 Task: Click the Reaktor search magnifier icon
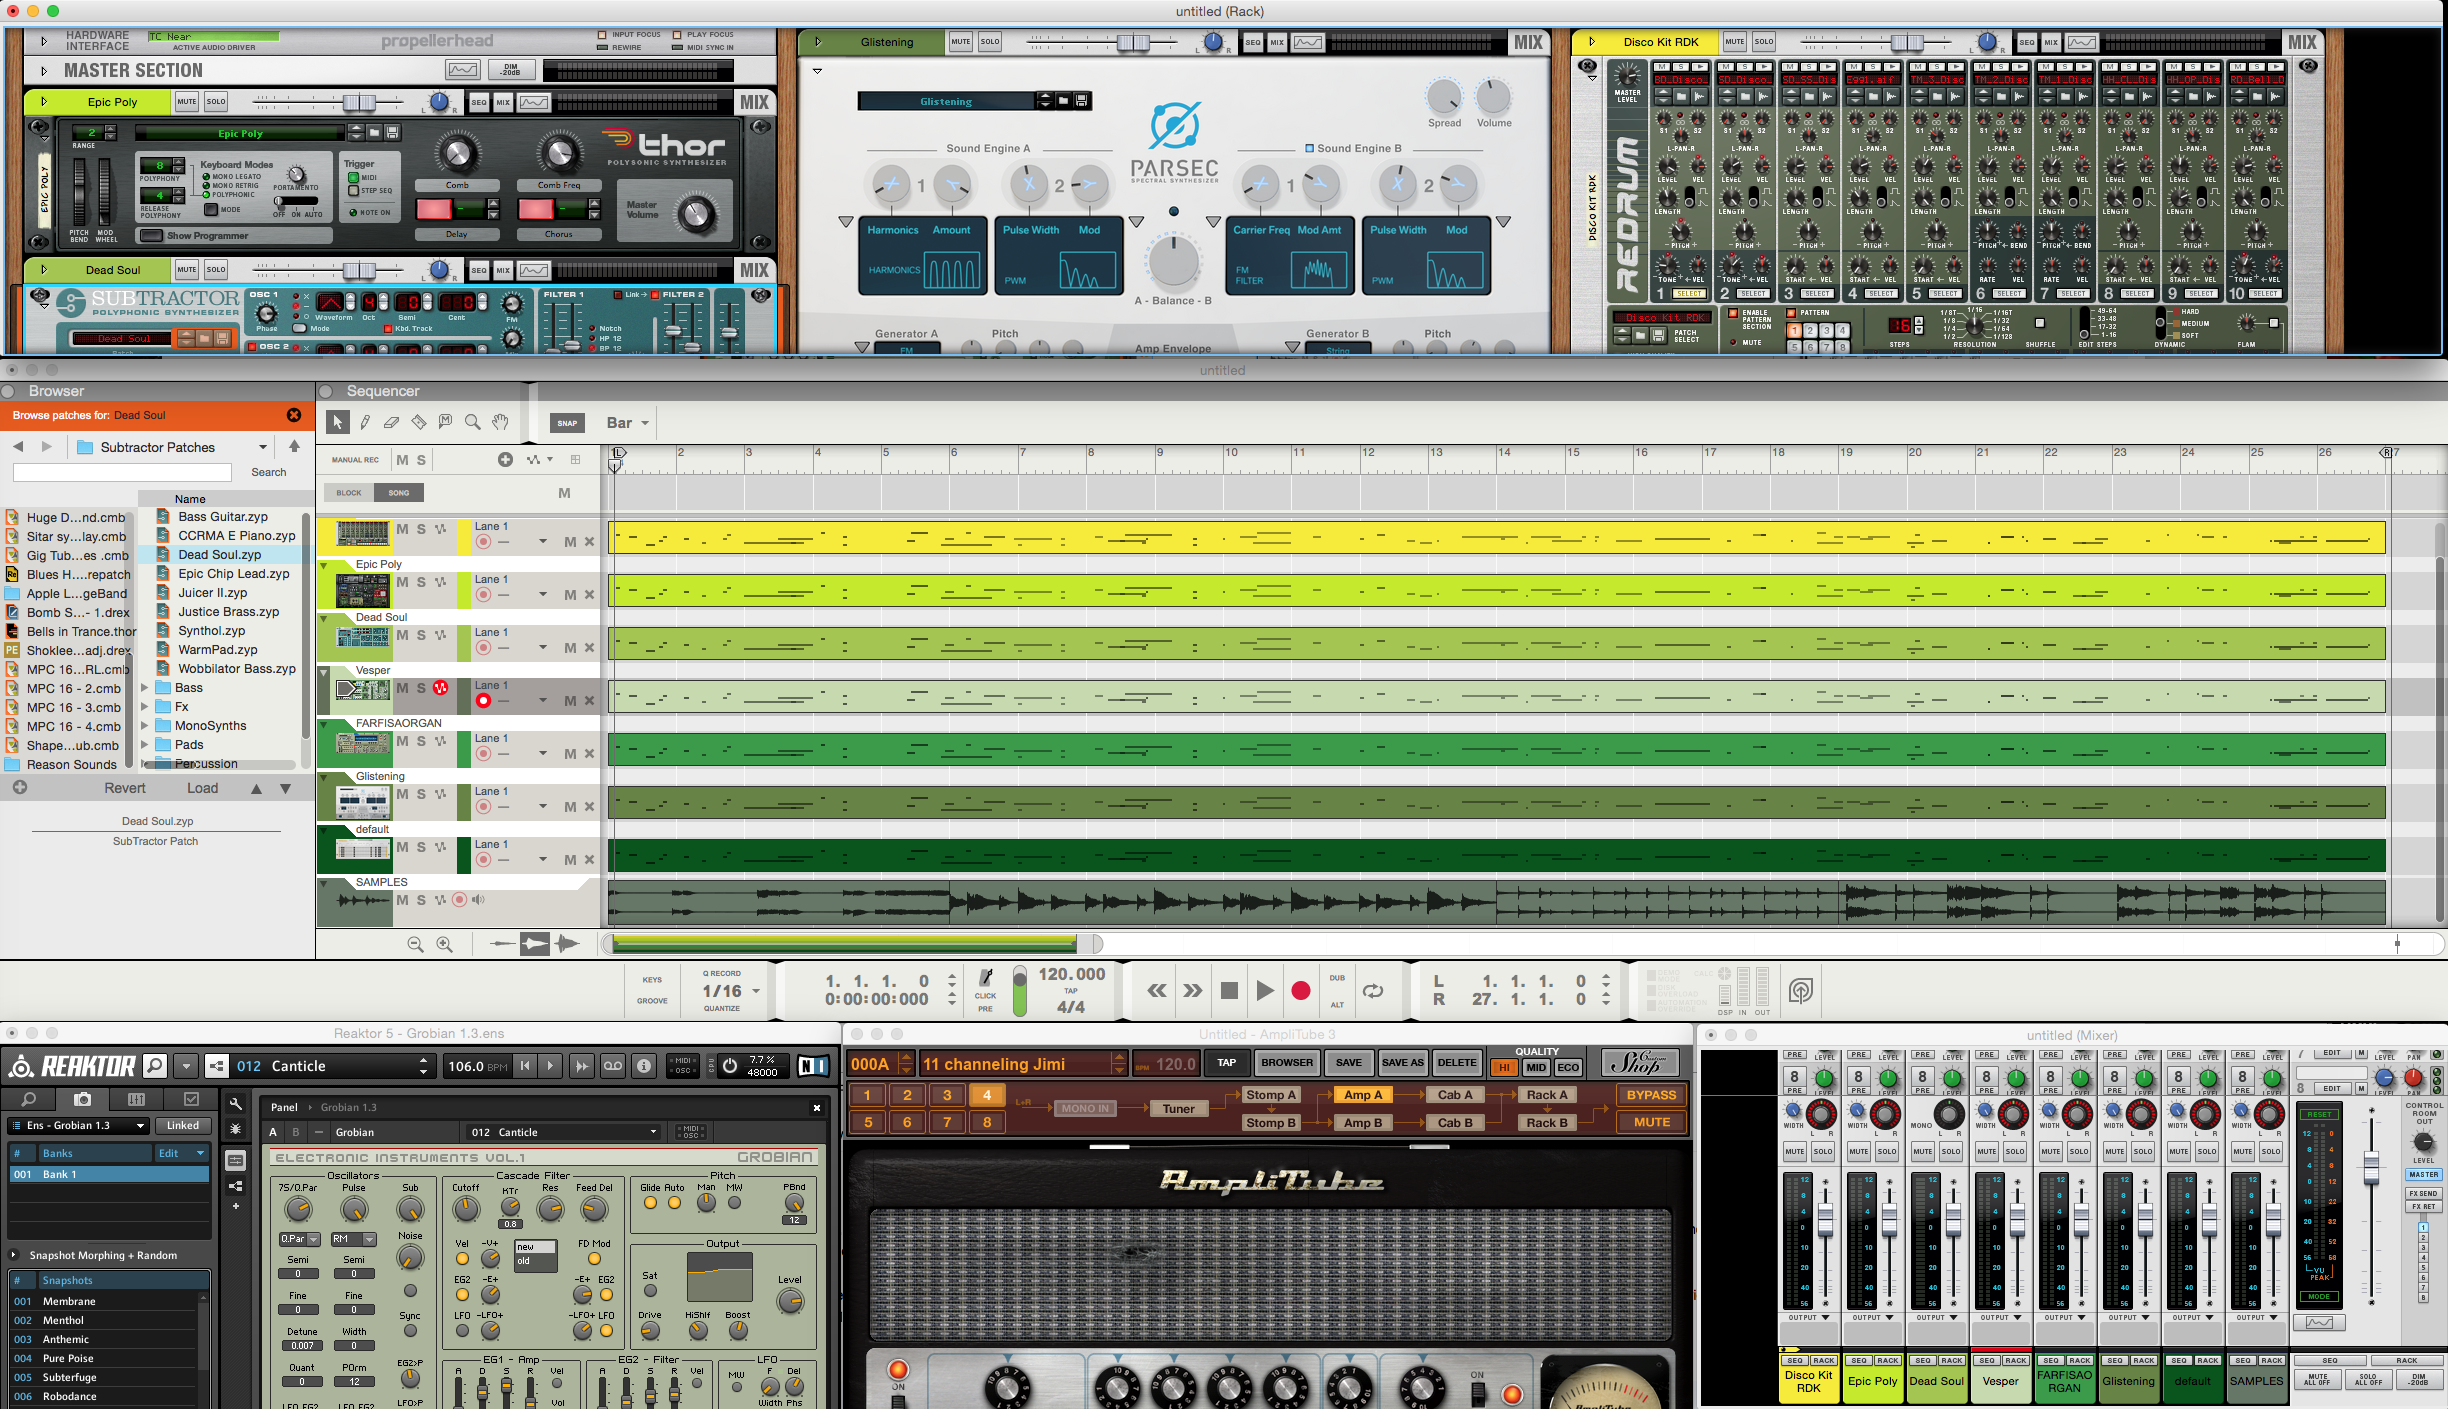point(155,1066)
